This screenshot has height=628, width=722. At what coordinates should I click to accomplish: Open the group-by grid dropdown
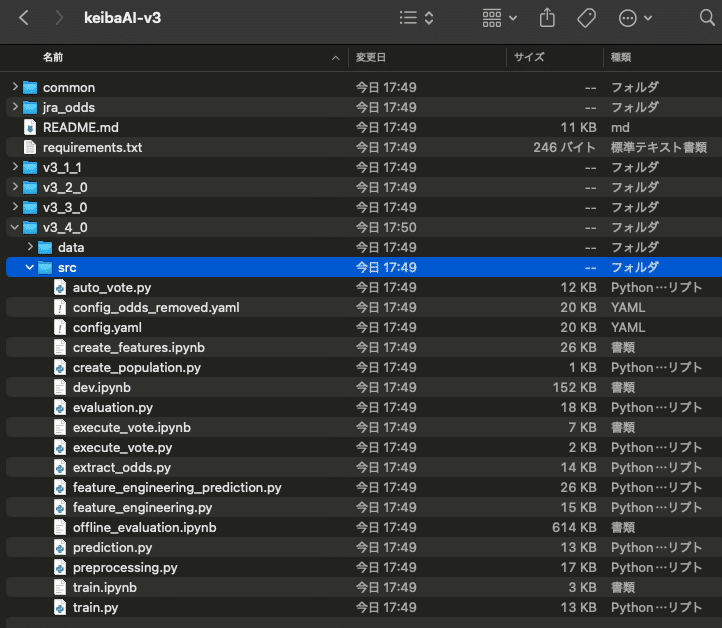[500, 18]
